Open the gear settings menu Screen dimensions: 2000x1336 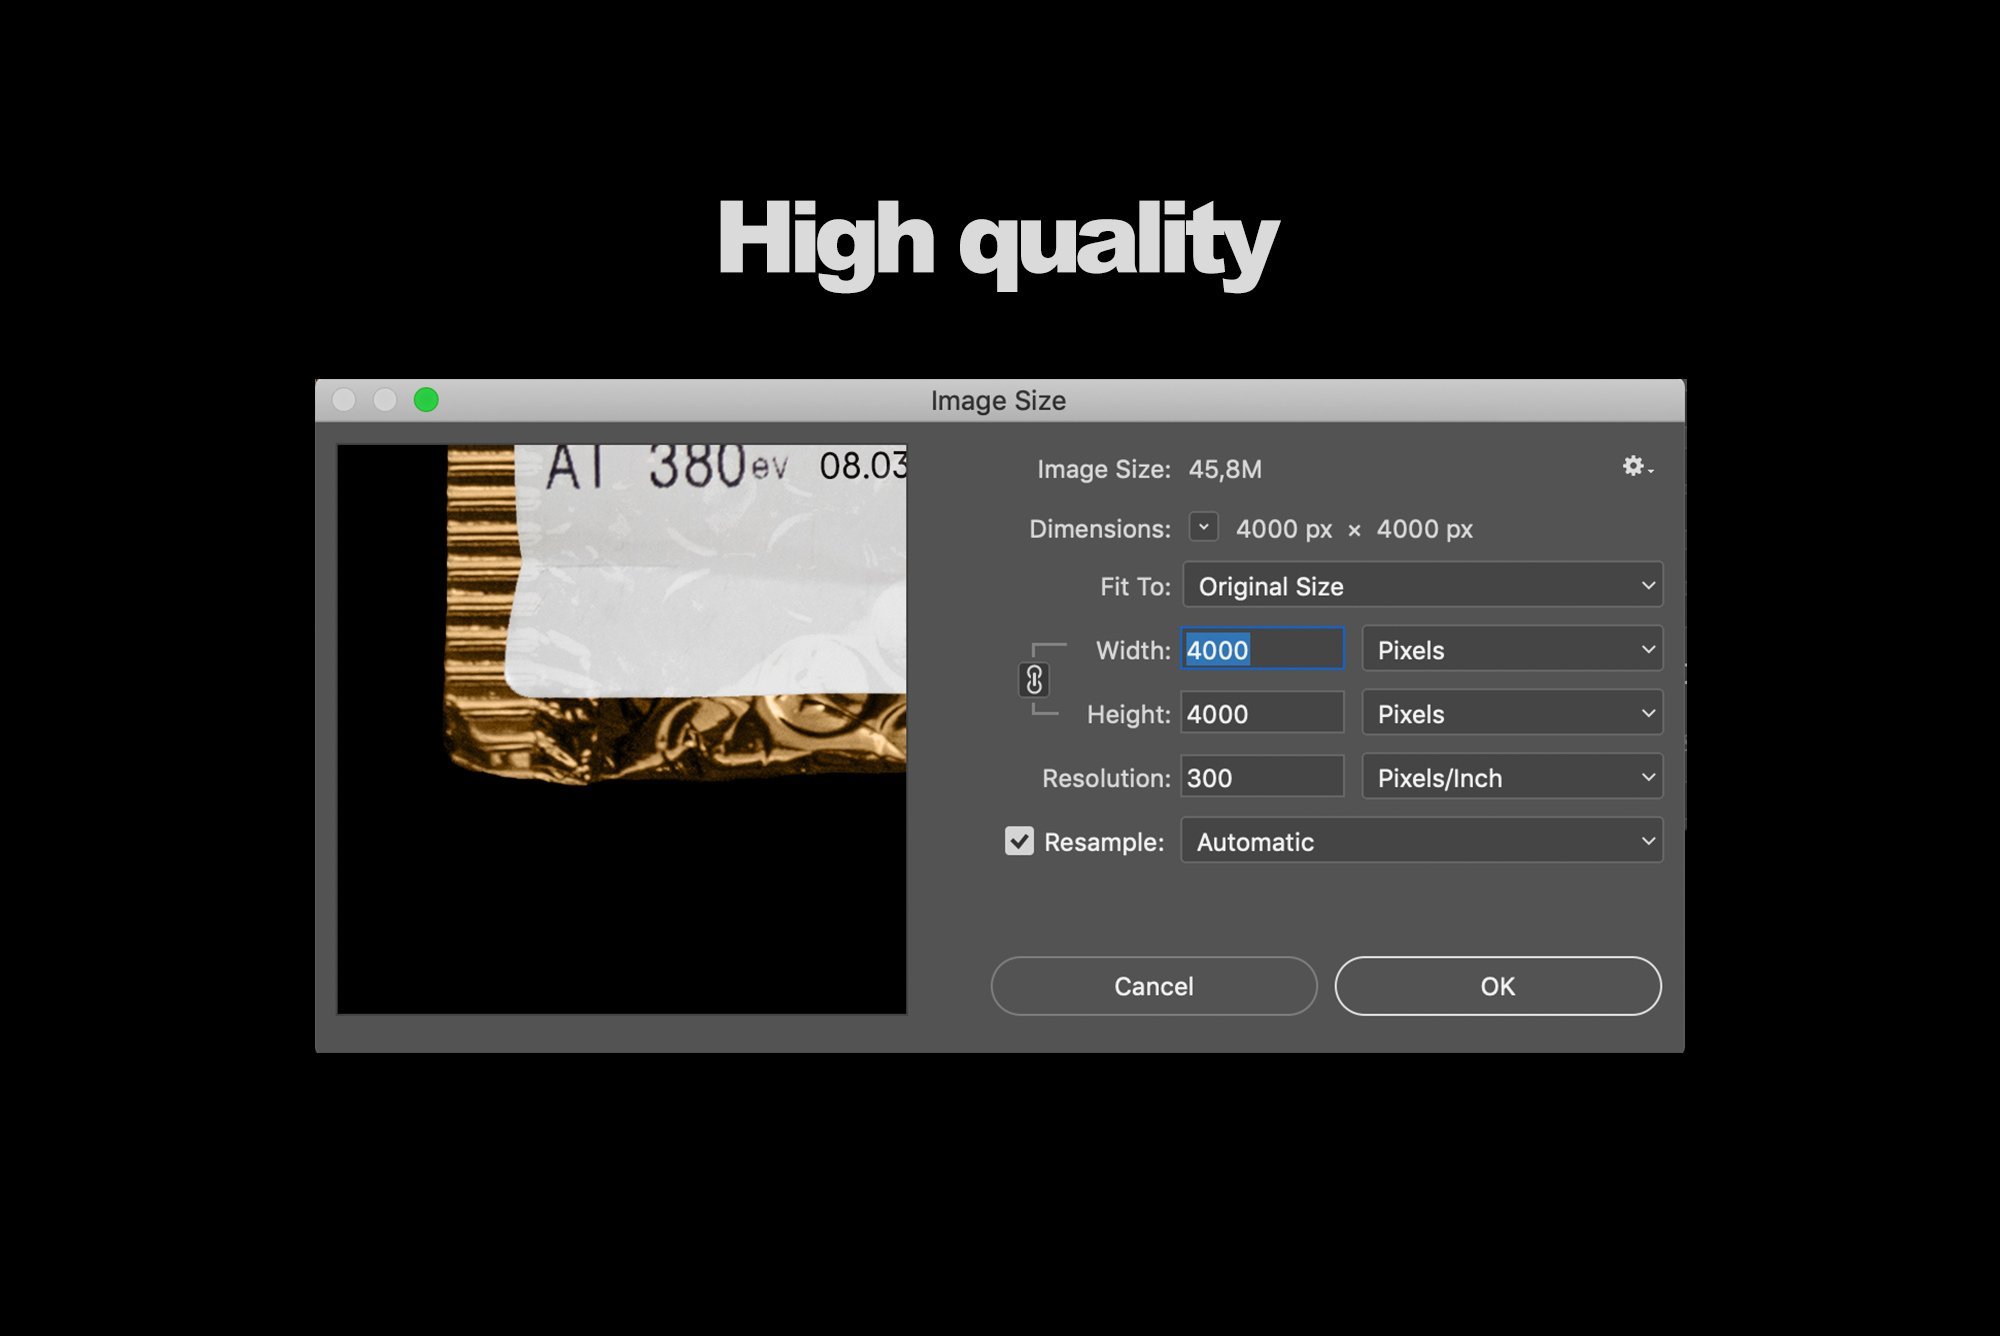(1636, 467)
